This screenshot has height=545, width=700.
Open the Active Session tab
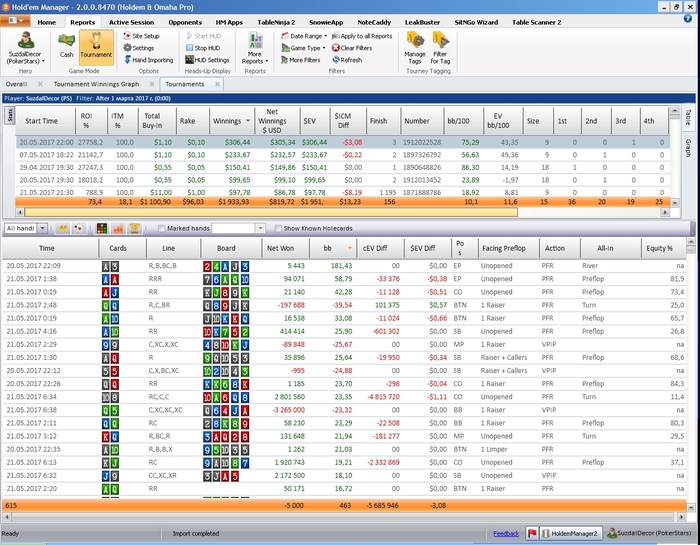click(131, 22)
